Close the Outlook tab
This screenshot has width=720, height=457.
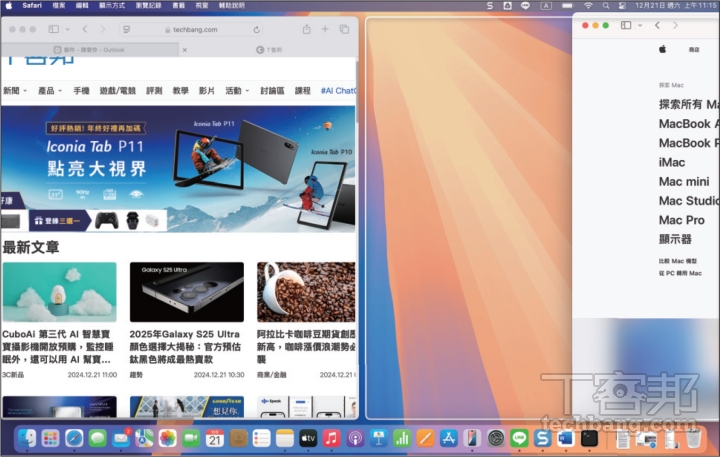[185, 50]
